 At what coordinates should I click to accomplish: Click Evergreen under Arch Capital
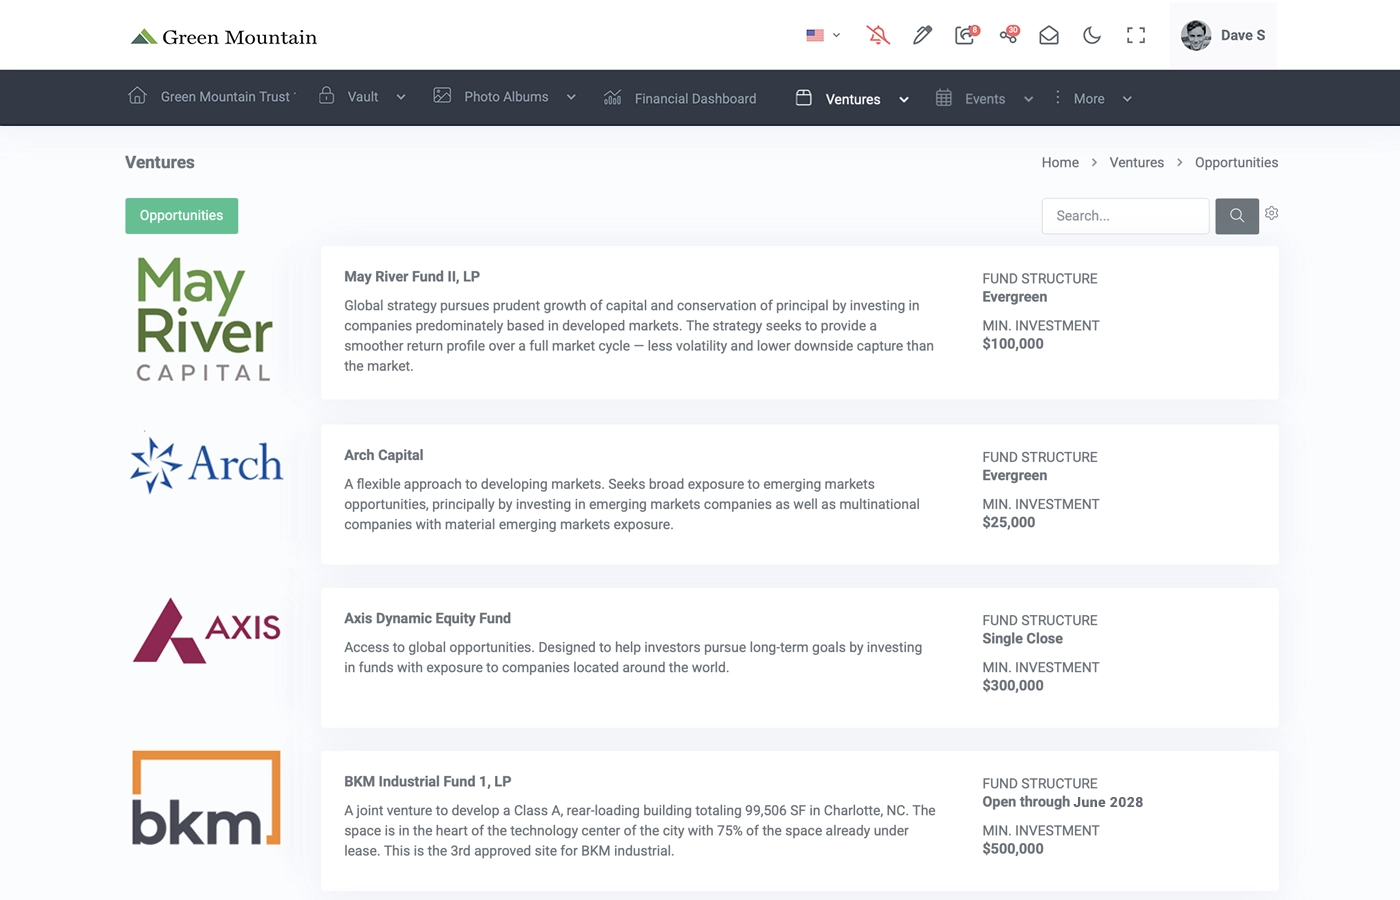tap(1015, 475)
